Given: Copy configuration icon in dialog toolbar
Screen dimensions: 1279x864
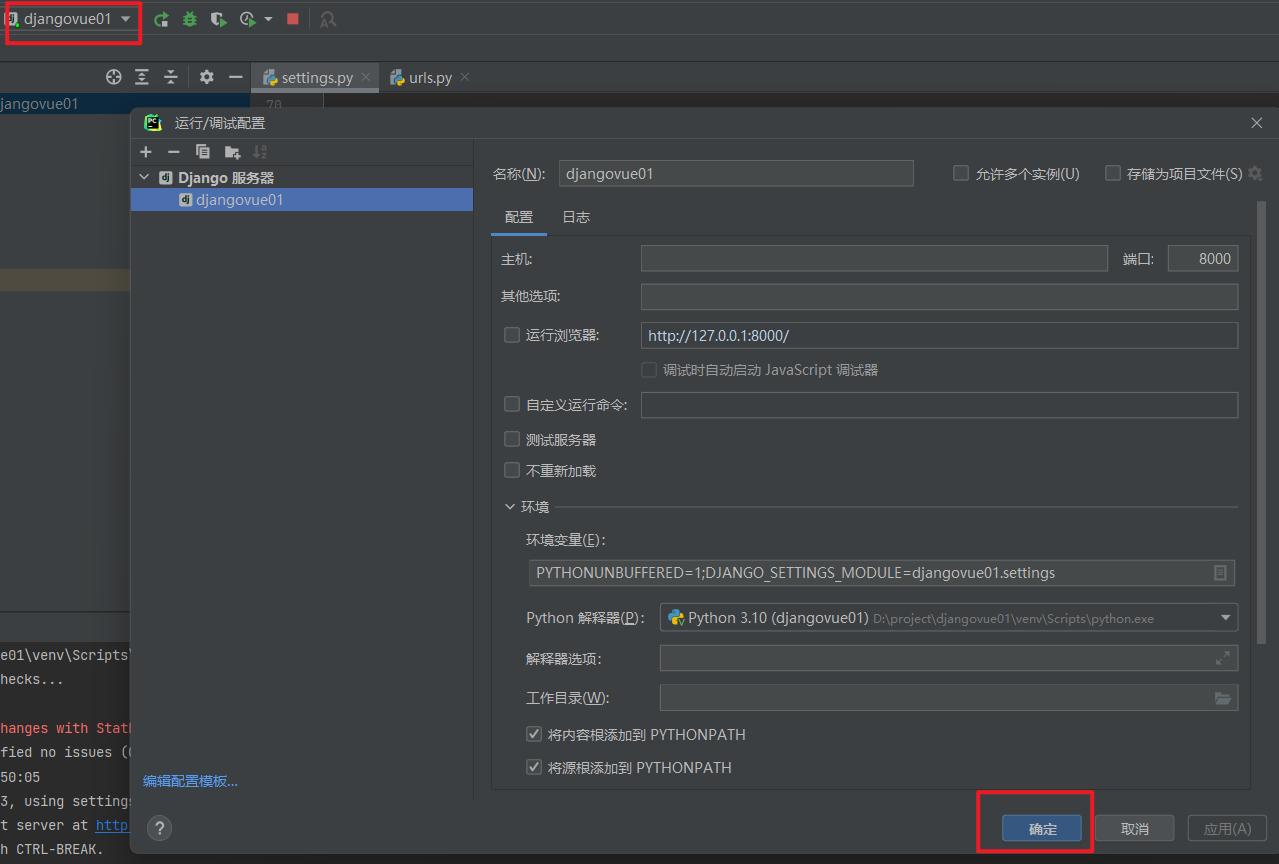Looking at the screenshot, I should point(203,152).
